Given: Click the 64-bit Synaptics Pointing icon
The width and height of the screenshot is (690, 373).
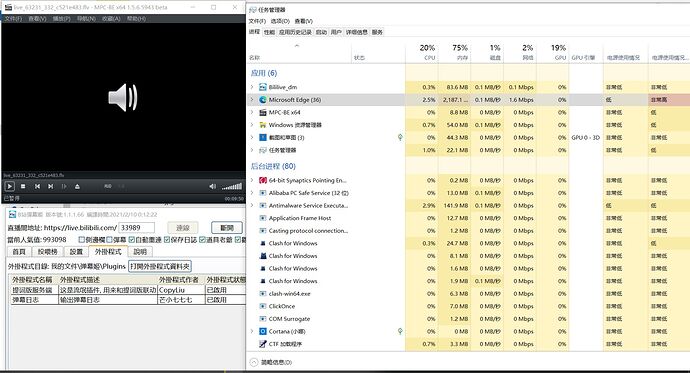Looking at the screenshot, I should tap(263, 180).
